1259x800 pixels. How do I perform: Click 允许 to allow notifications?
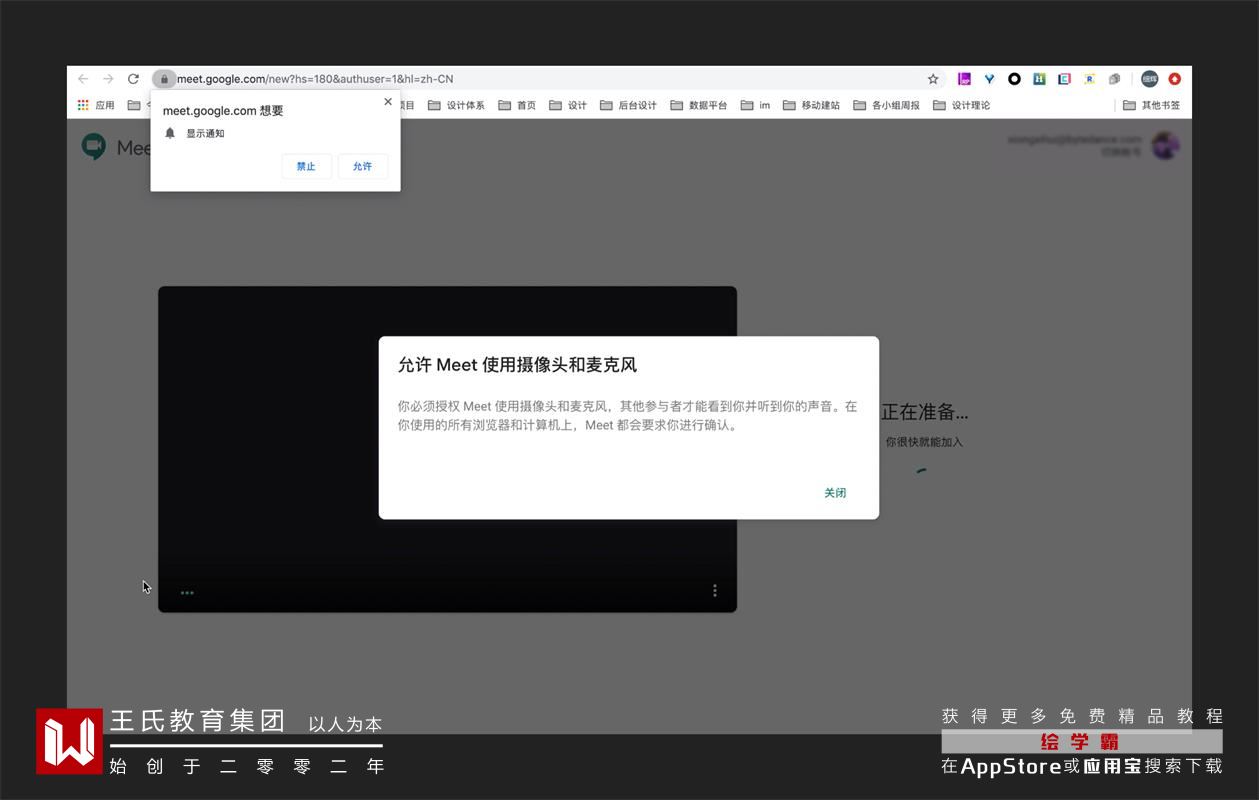tap(362, 167)
